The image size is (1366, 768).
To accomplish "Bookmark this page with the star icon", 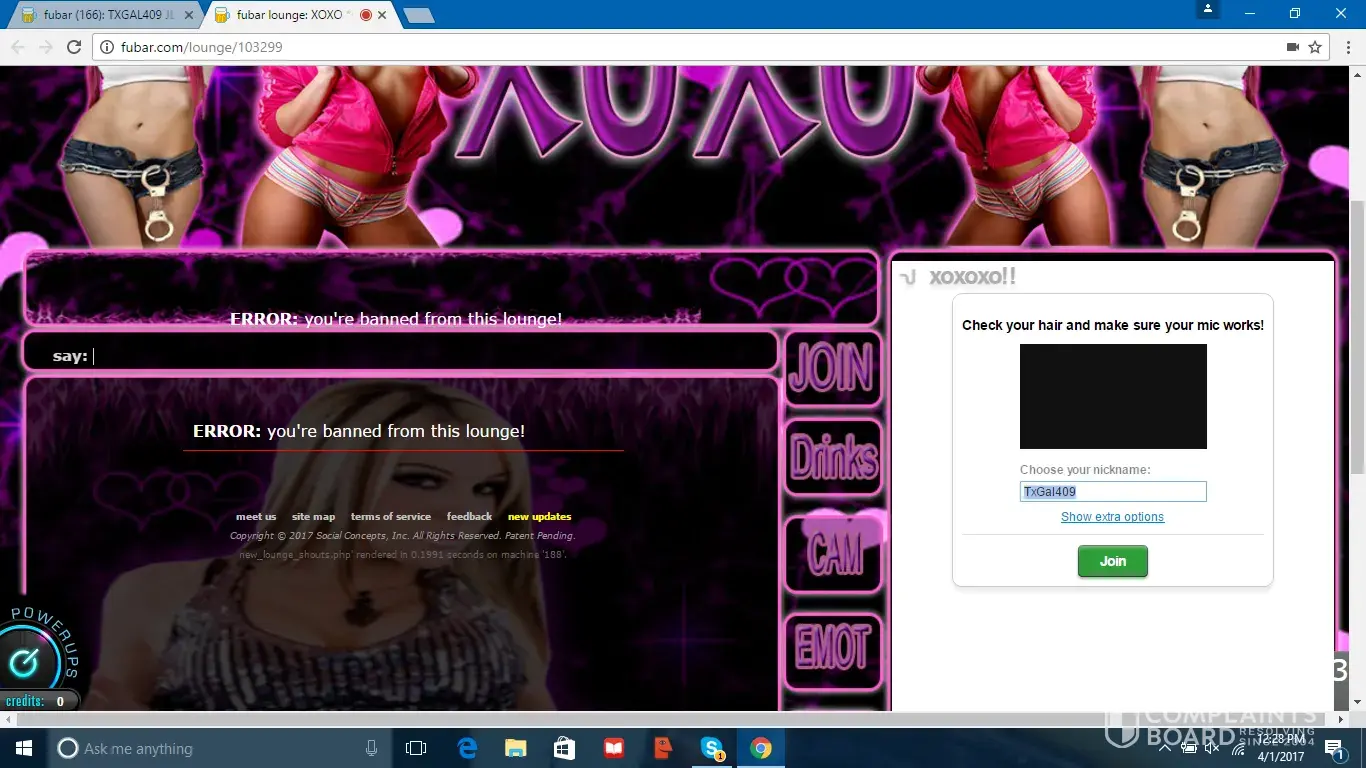I will tap(1316, 47).
